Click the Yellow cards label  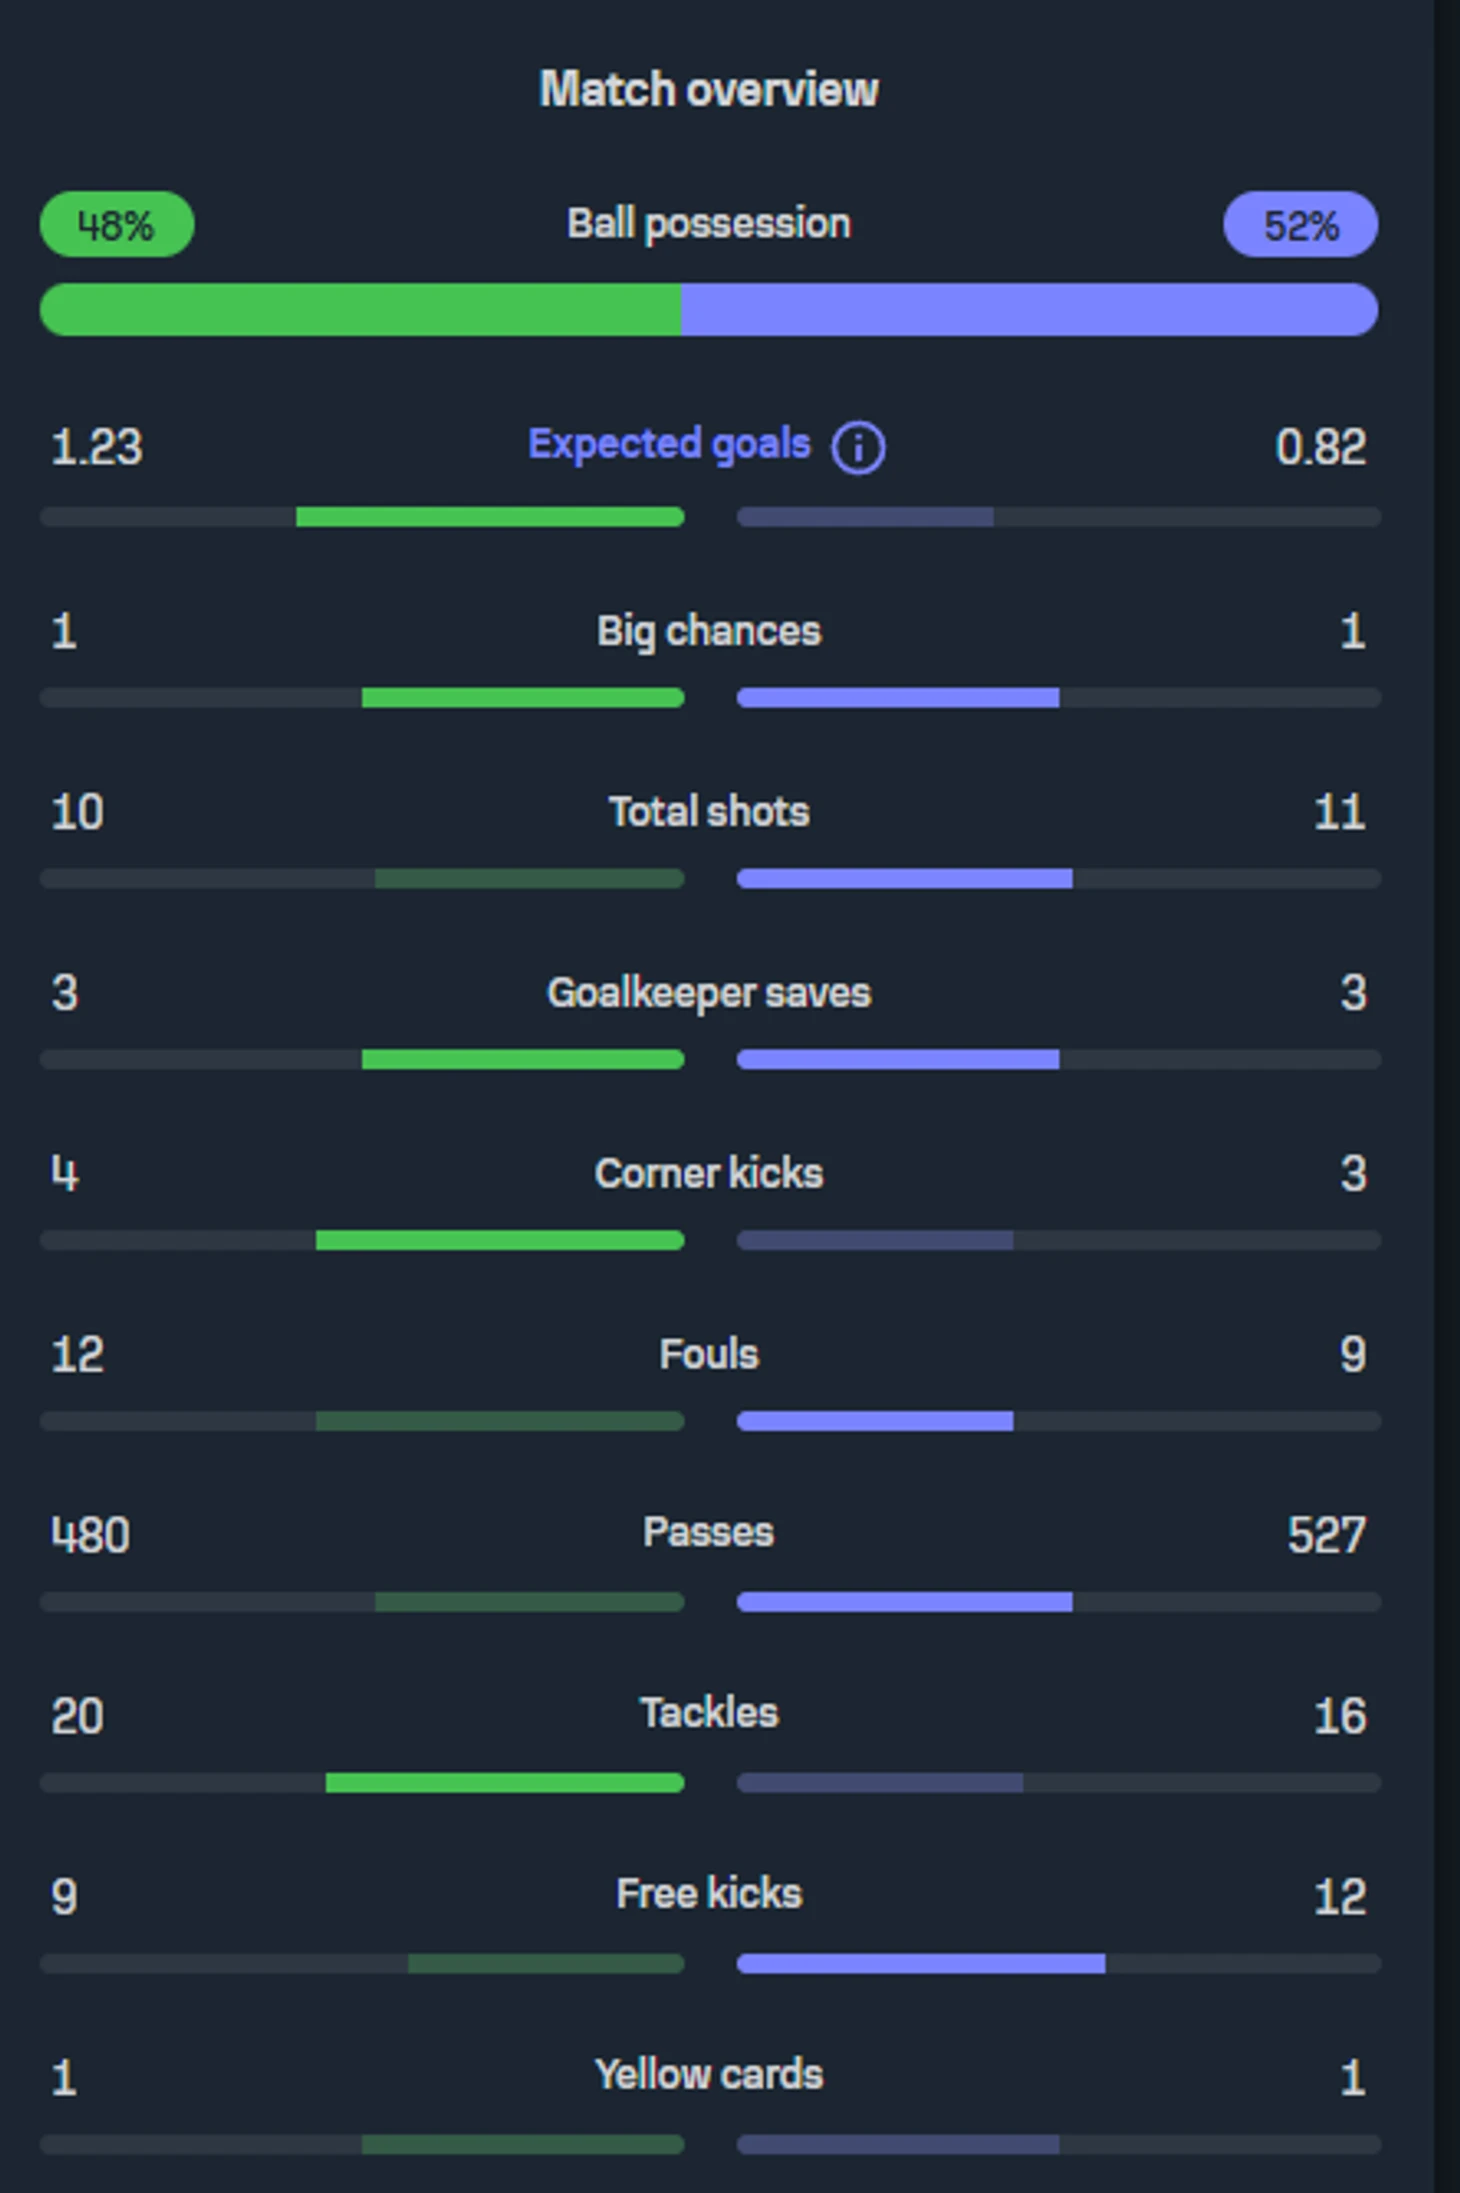coord(709,2074)
